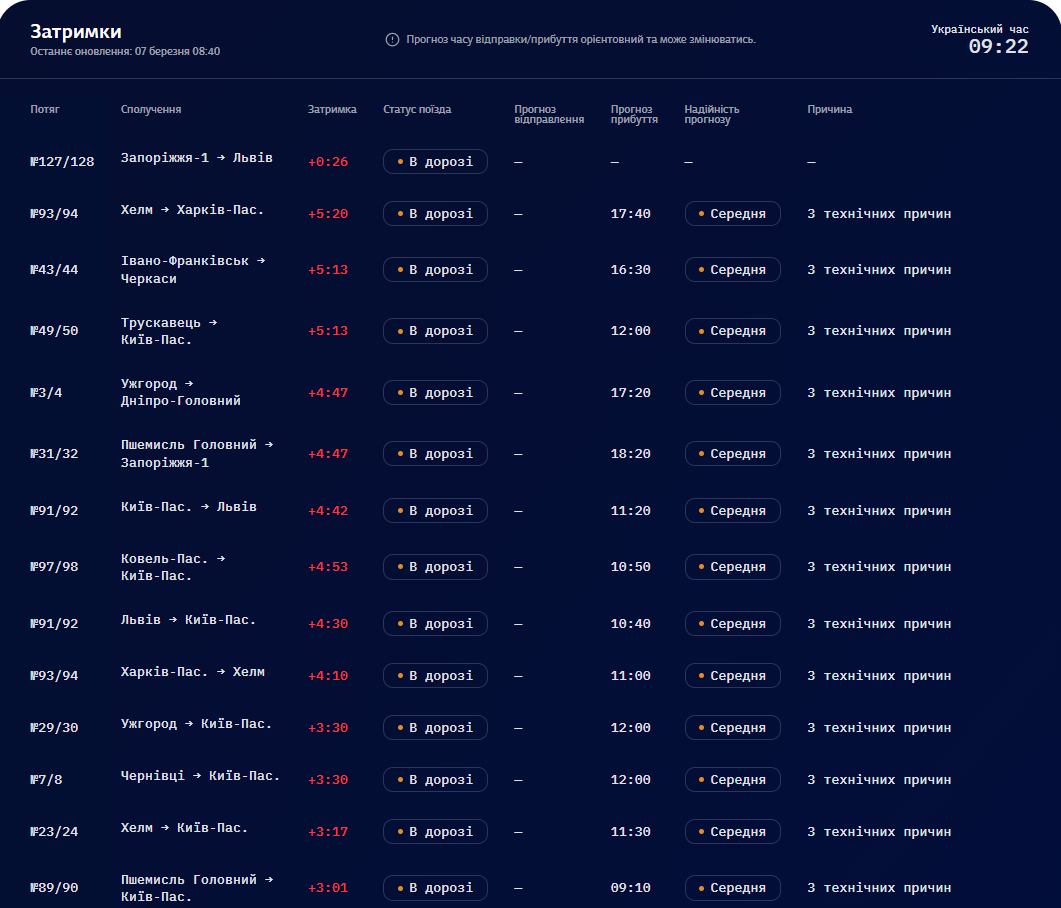This screenshot has height=908, width=1061.
Task: Click the 'Сполучення' column header
Action: coord(151,110)
